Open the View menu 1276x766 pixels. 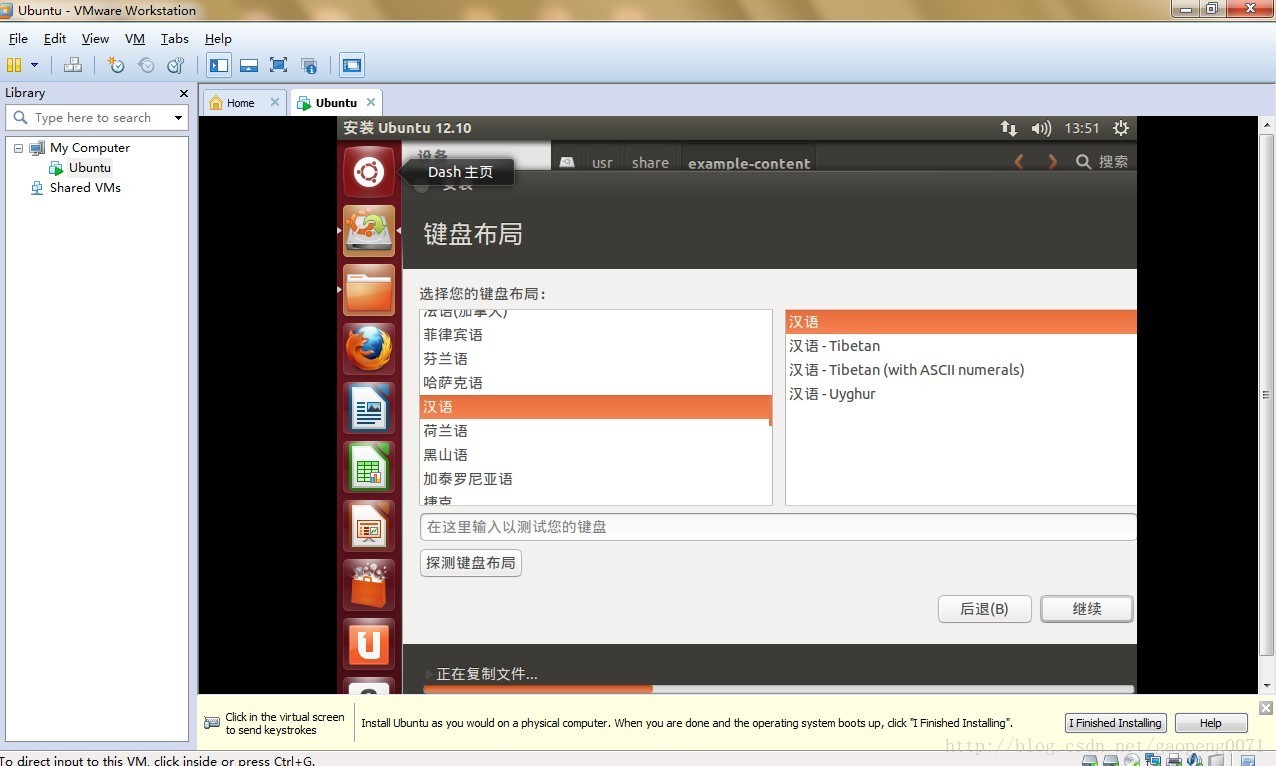click(95, 39)
